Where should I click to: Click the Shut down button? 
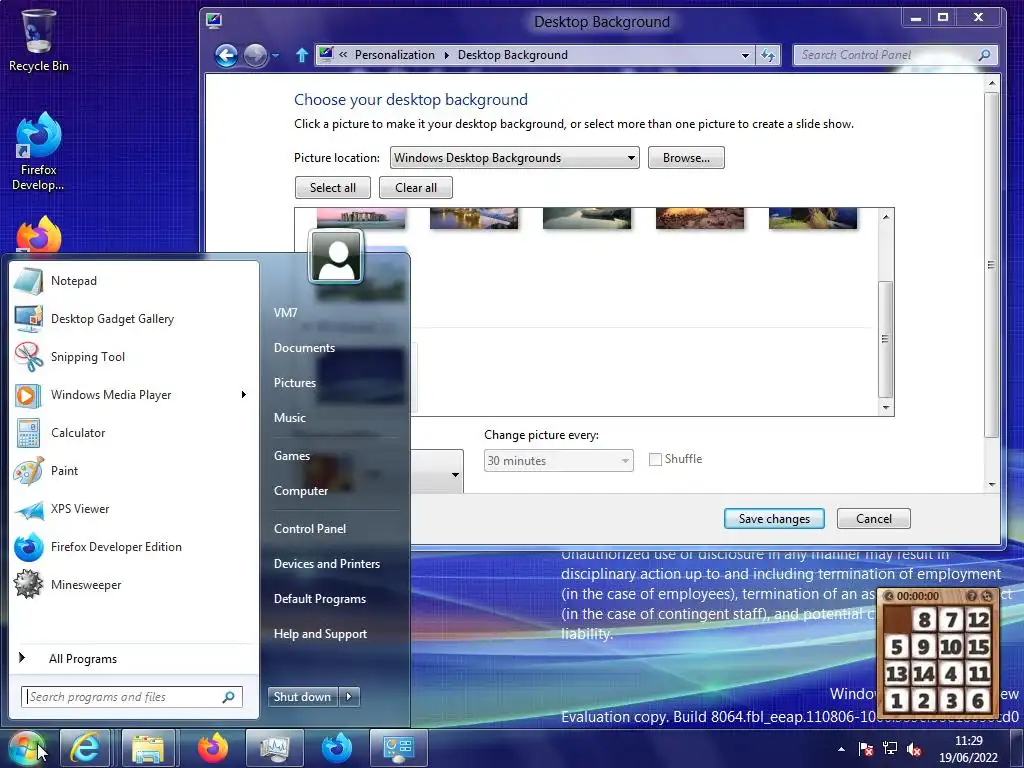click(x=303, y=697)
